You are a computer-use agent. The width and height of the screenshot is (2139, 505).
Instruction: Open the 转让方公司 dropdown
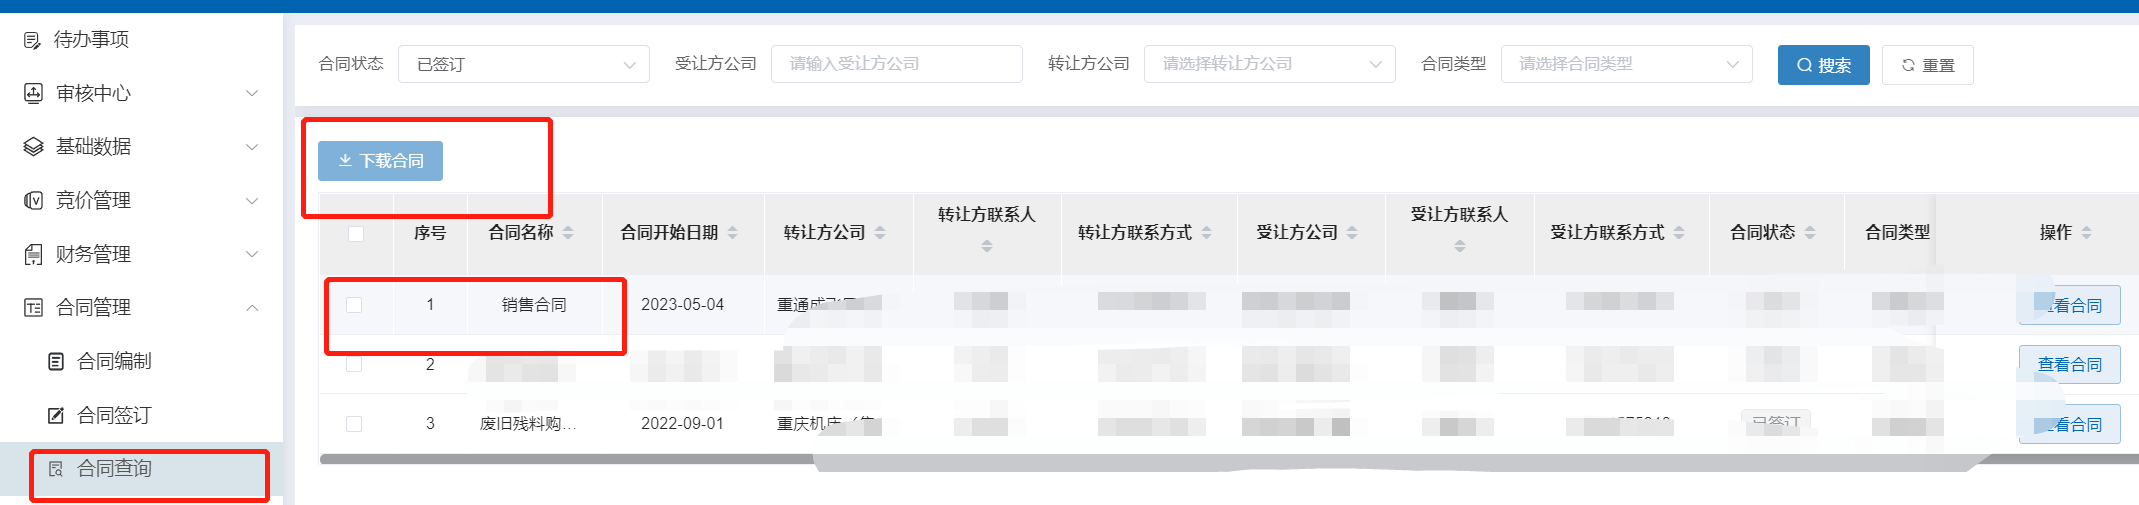pos(1268,64)
